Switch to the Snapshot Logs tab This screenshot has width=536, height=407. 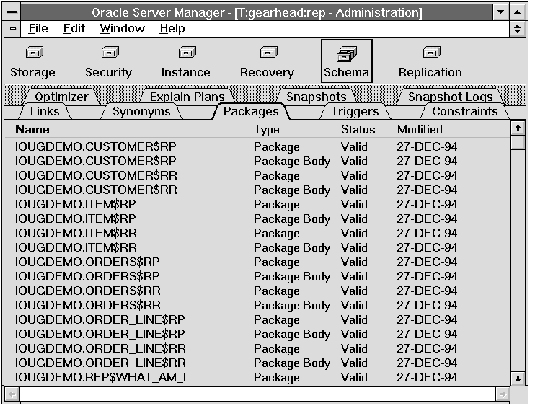click(x=450, y=97)
